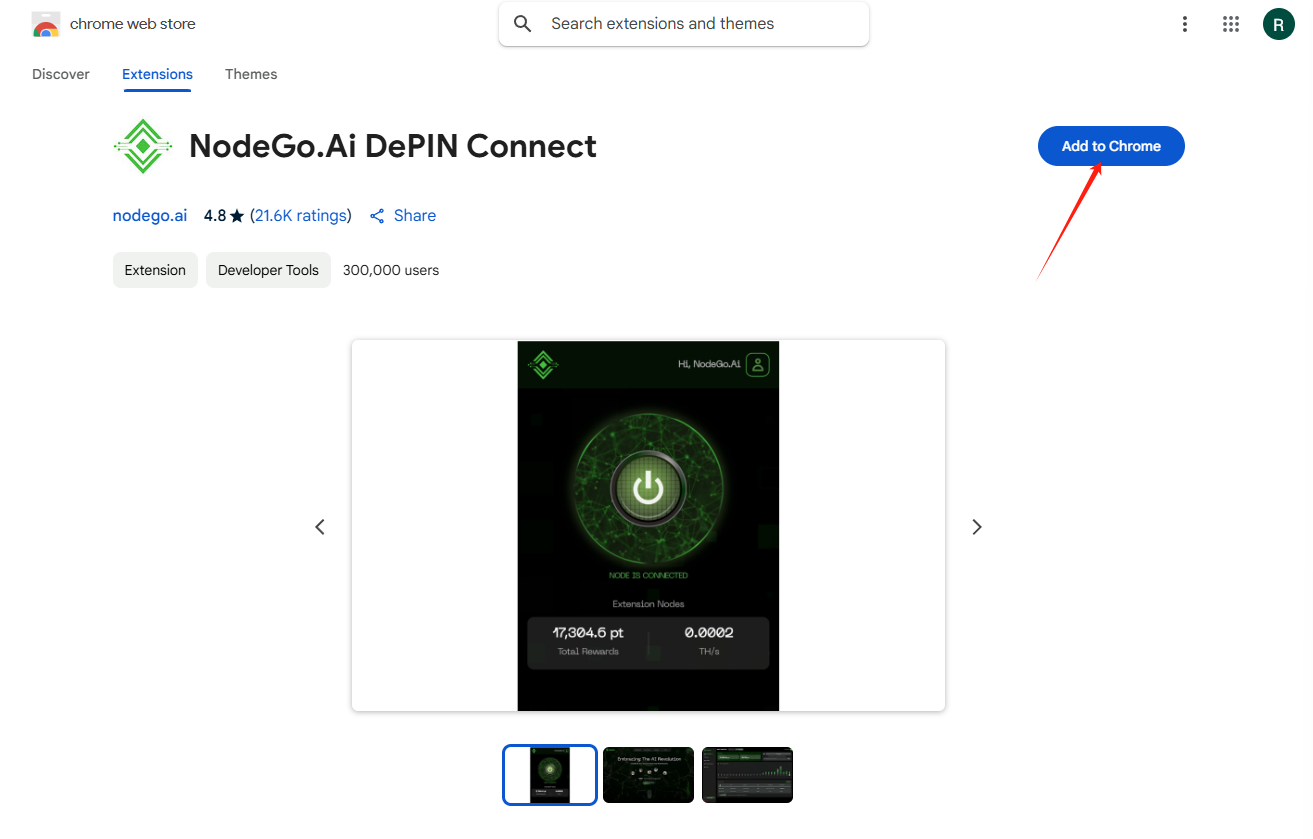Screen dimensions: 1313x839
Task: Click the NodeGo.Ai extension logo
Action: tap(143, 146)
